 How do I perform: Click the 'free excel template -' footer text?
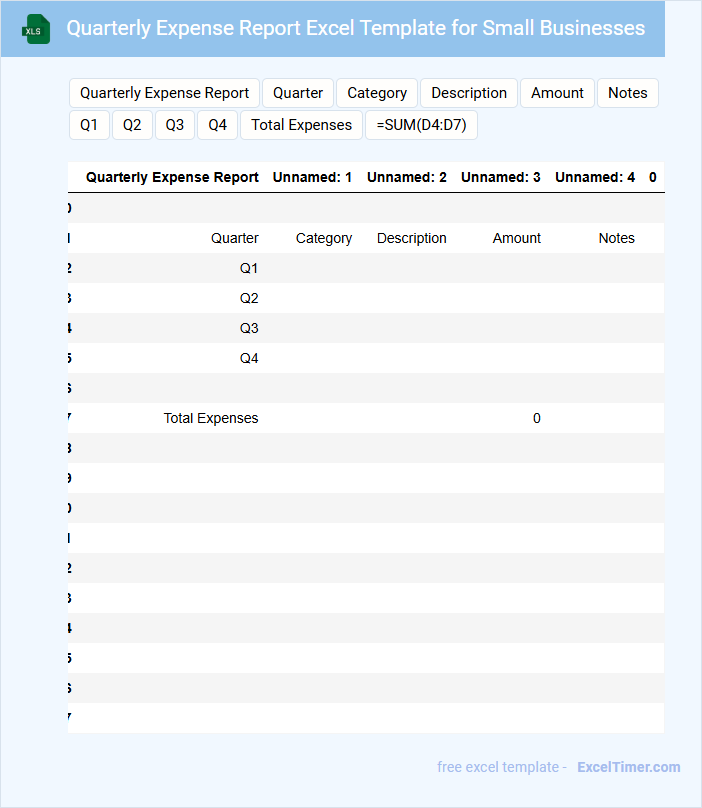click(502, 767)
